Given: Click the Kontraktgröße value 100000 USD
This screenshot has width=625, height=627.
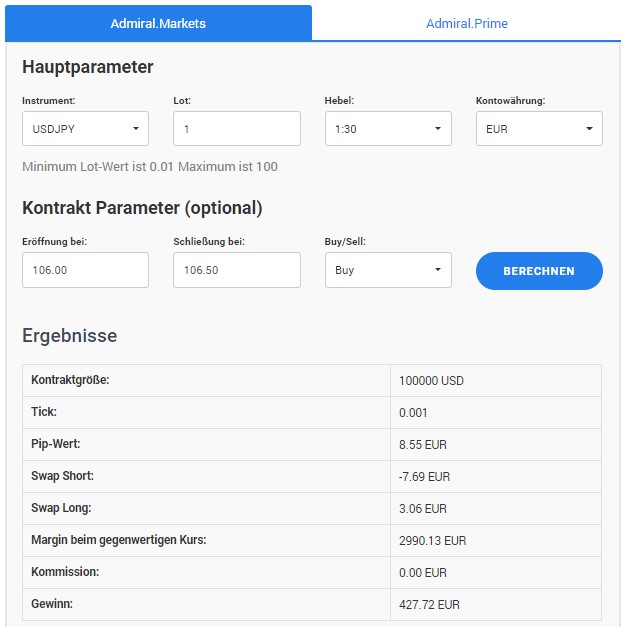Looking at the screenshot, I should click(x=431, y=381).
